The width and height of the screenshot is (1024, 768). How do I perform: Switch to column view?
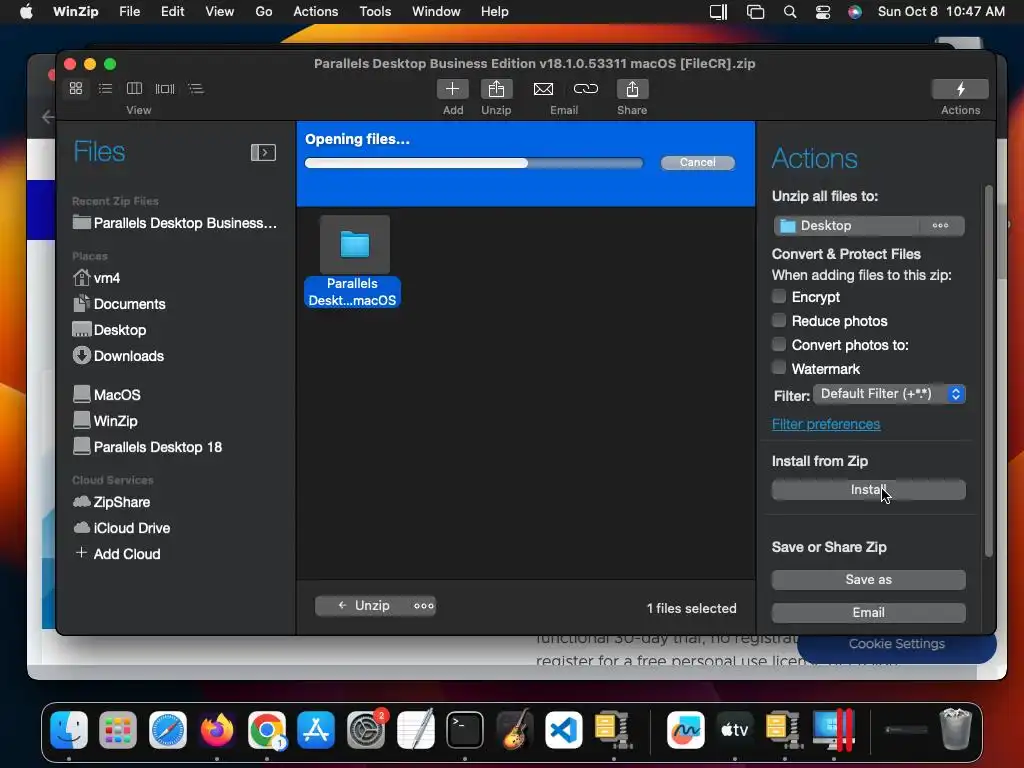click(135, 88)
